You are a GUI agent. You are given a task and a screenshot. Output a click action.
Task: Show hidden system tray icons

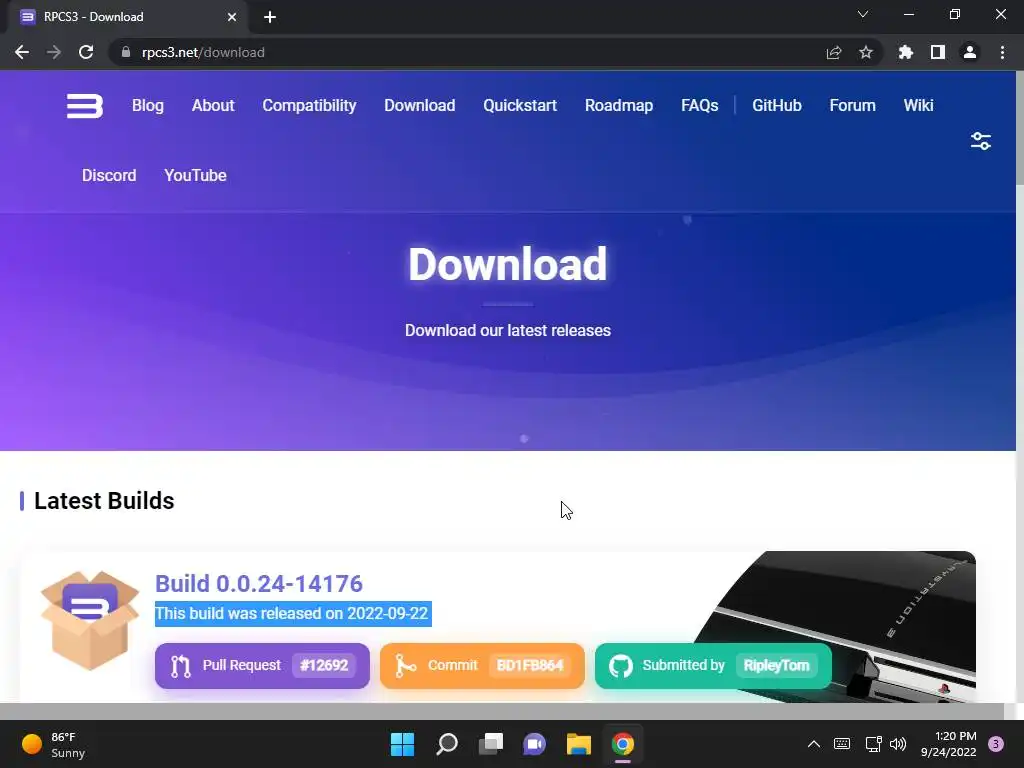[814, 744]
